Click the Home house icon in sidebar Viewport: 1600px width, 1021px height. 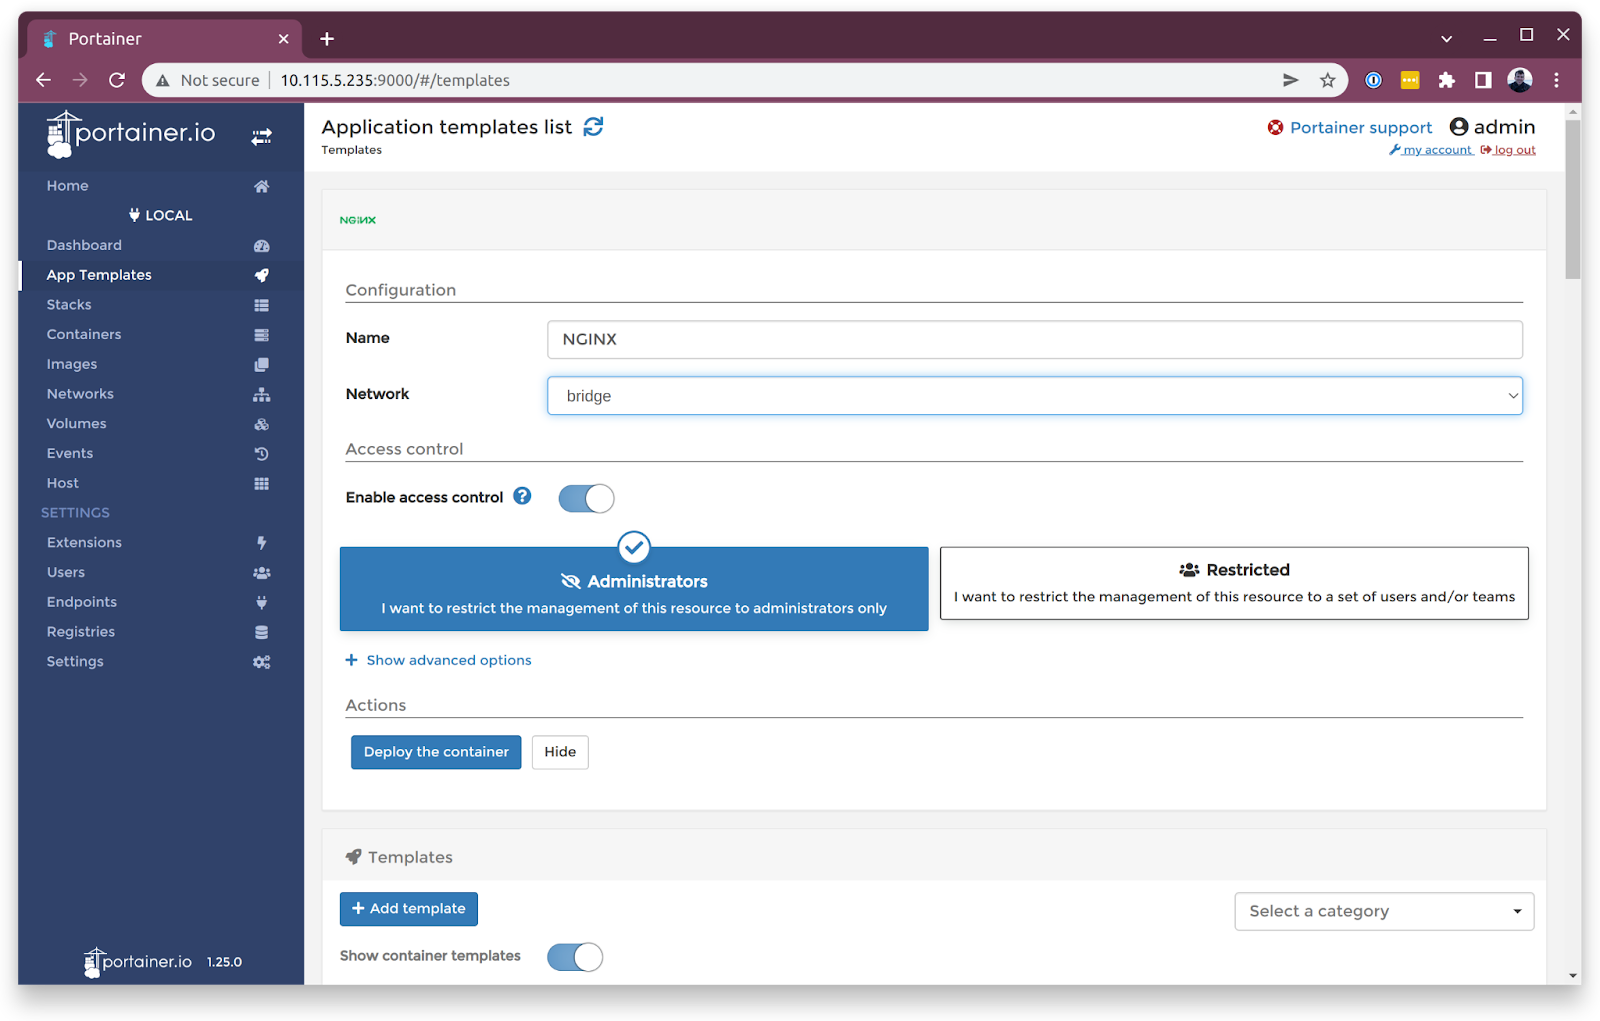click(261, 186)
